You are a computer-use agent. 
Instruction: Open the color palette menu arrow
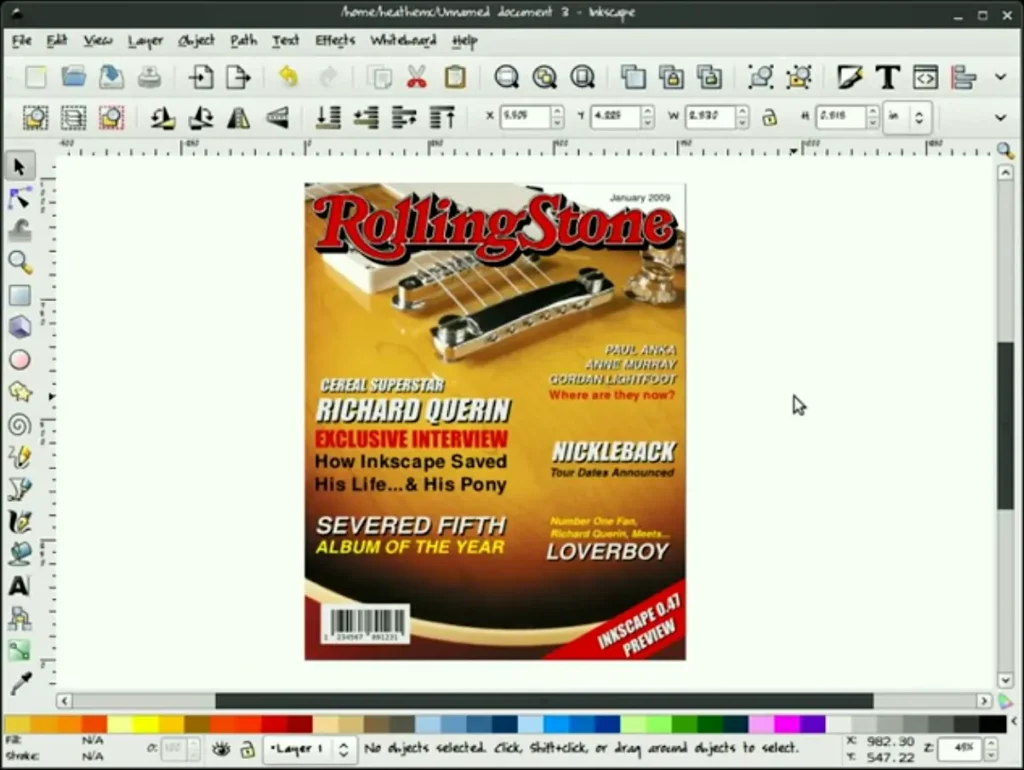[1014, 722]
